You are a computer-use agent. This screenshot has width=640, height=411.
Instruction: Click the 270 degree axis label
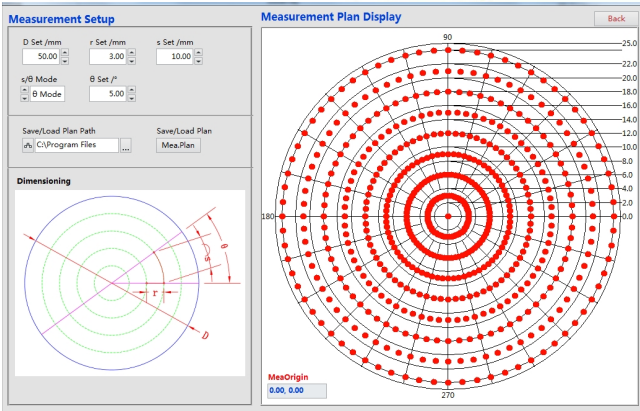(448, 395)
